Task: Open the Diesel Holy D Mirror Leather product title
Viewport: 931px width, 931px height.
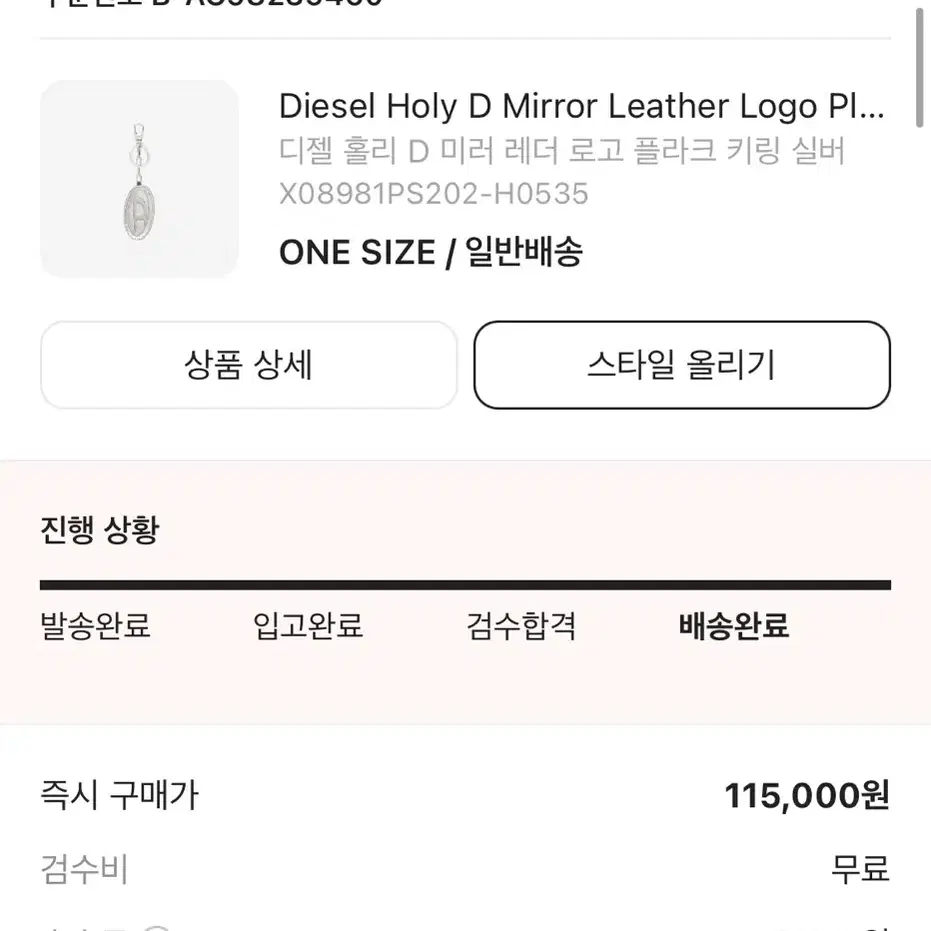Action: (582, 107)
